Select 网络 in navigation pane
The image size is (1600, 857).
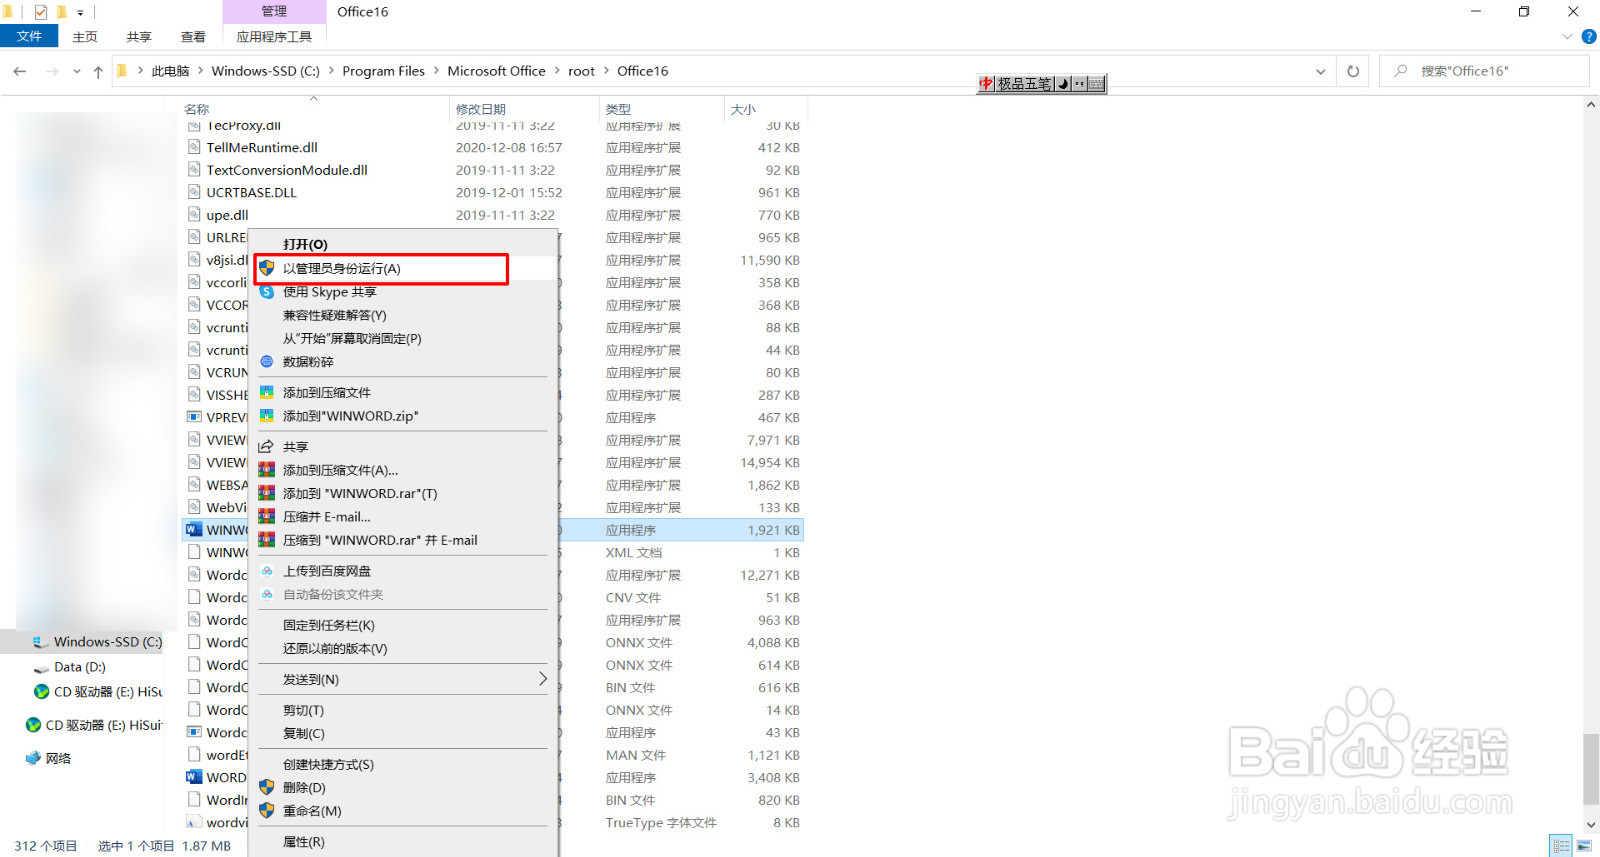(x=58, y=758)
